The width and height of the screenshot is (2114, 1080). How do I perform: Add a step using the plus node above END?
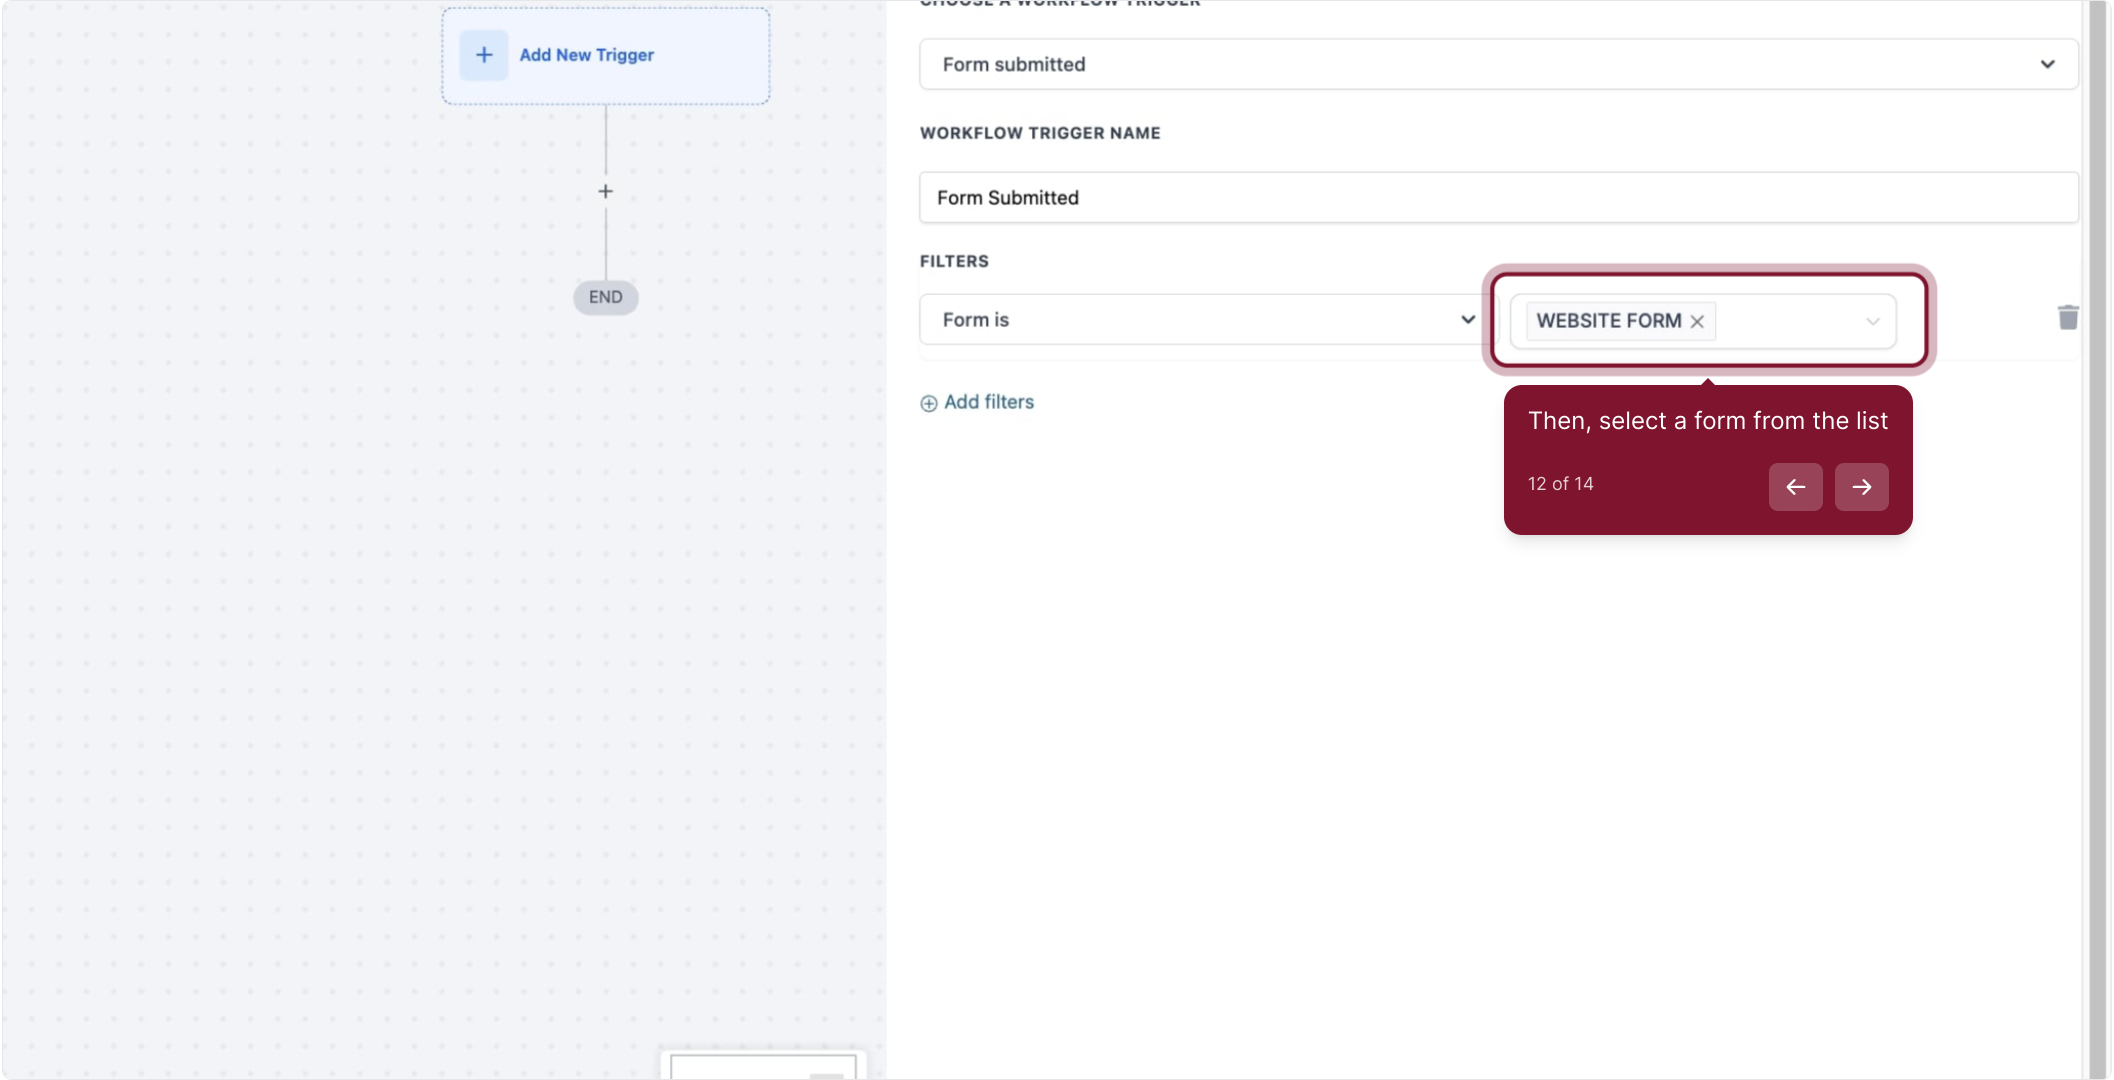click(x=605, y=191)
